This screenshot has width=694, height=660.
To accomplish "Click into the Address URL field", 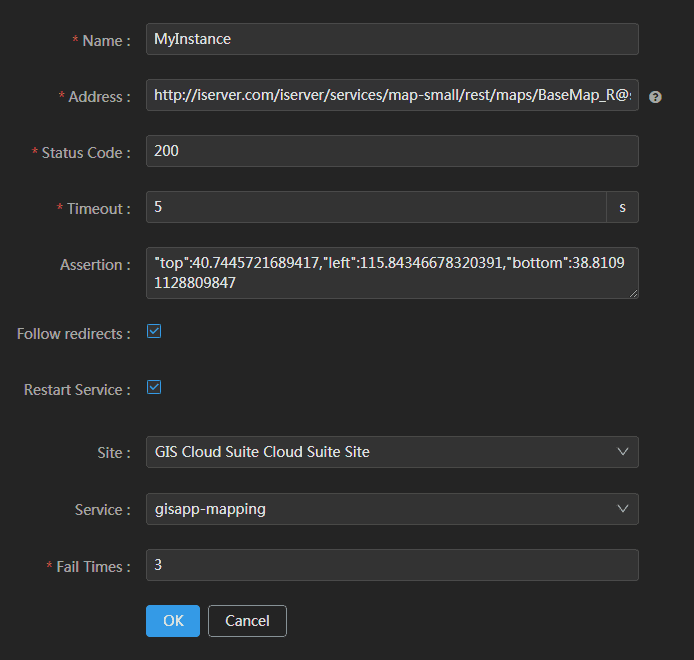I will coord(392,96).
